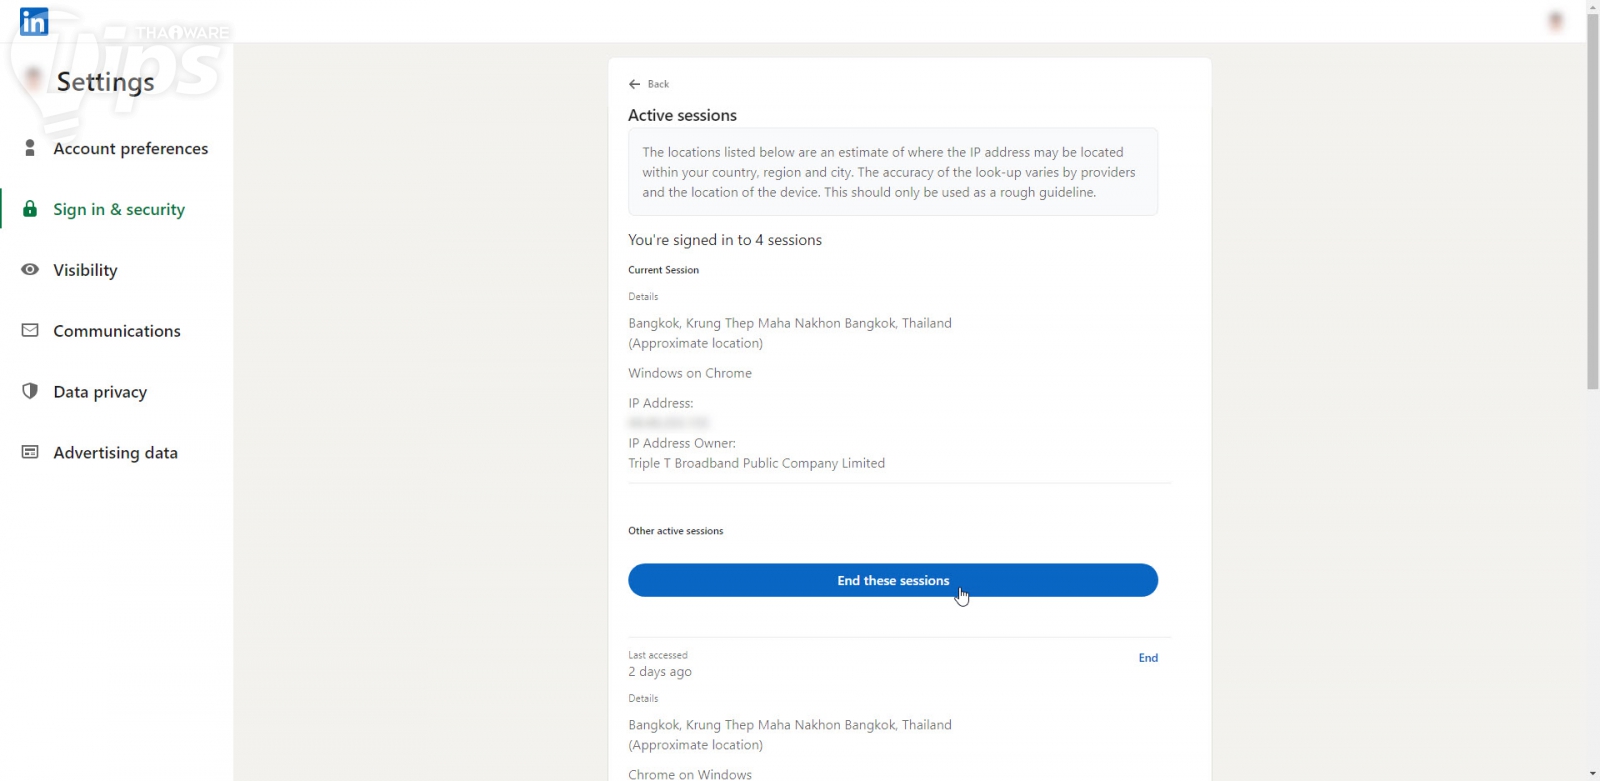Click the Data privacy shield icon
1600x781 pixels.
point(30,391)
